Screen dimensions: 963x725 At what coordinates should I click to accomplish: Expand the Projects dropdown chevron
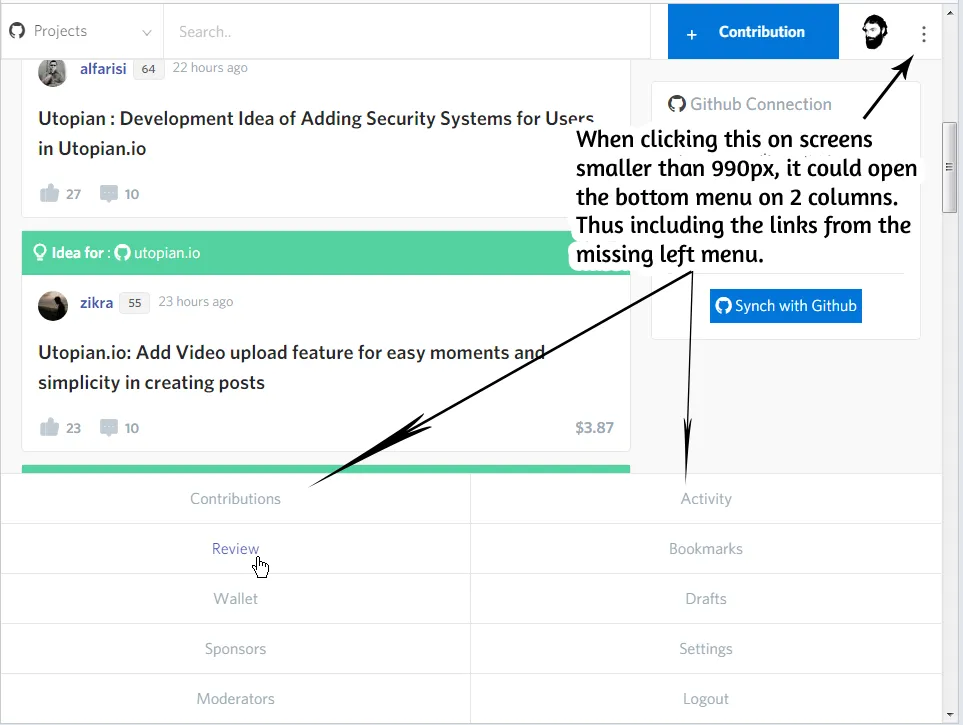click(147, 33)
